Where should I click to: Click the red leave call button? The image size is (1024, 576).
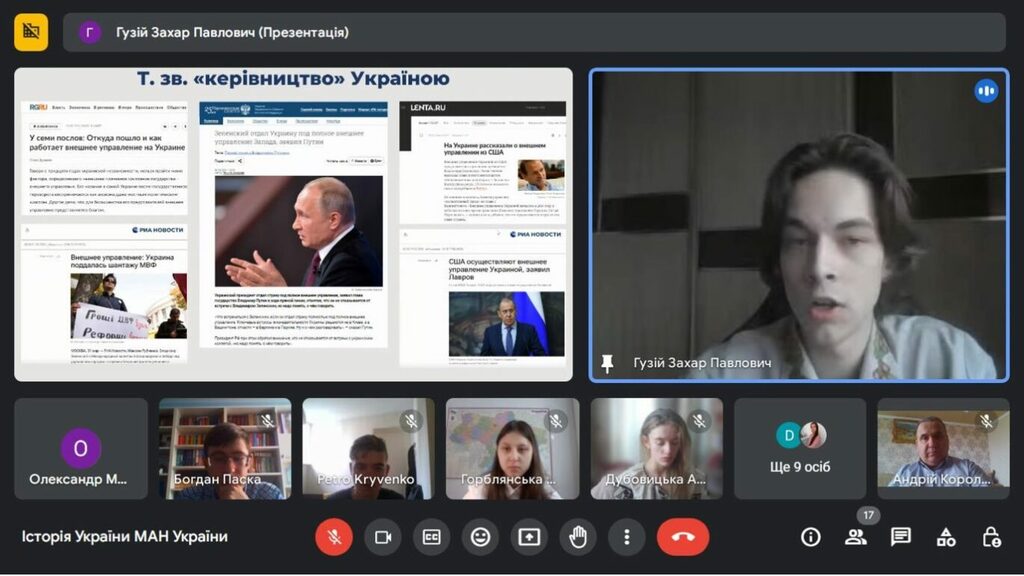683,537
